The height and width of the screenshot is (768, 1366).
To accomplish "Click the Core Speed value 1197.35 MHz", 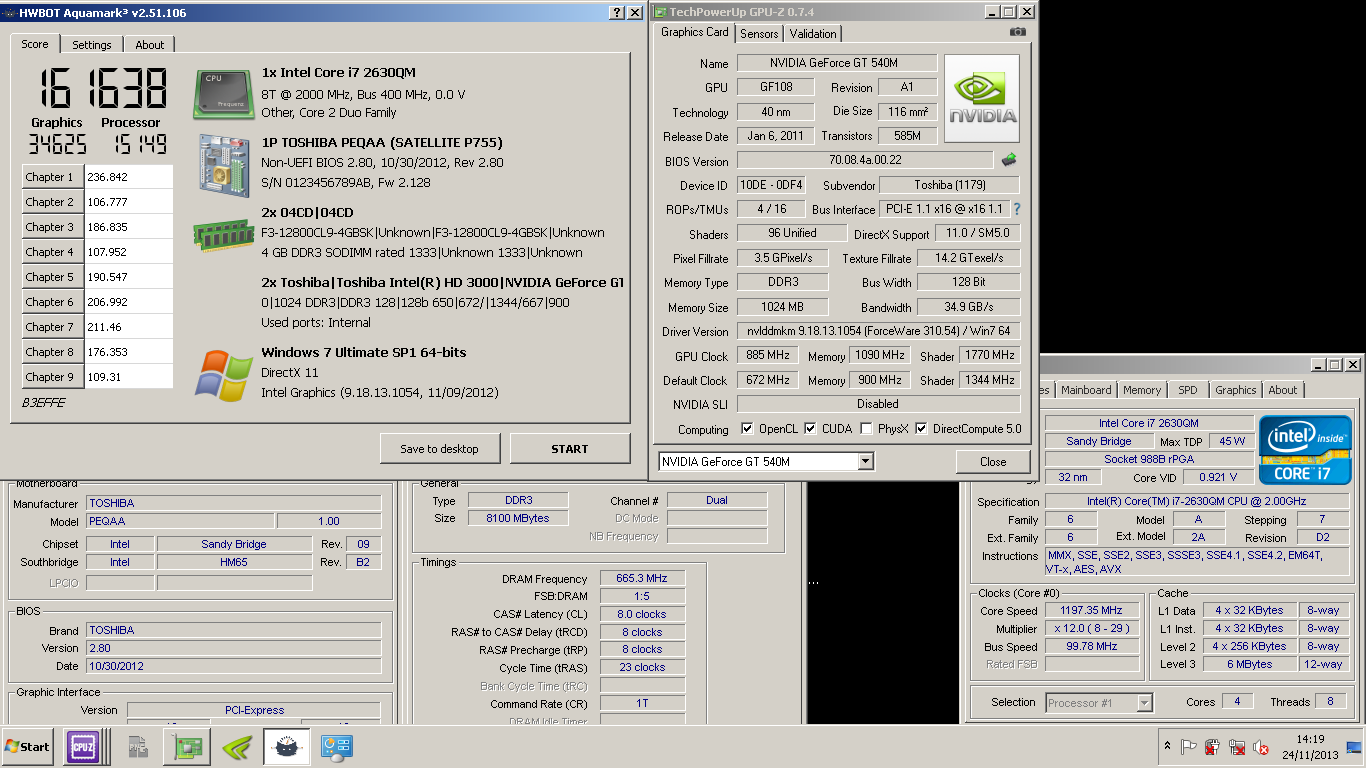I will pyautogui.click(x=1092, y=610).
